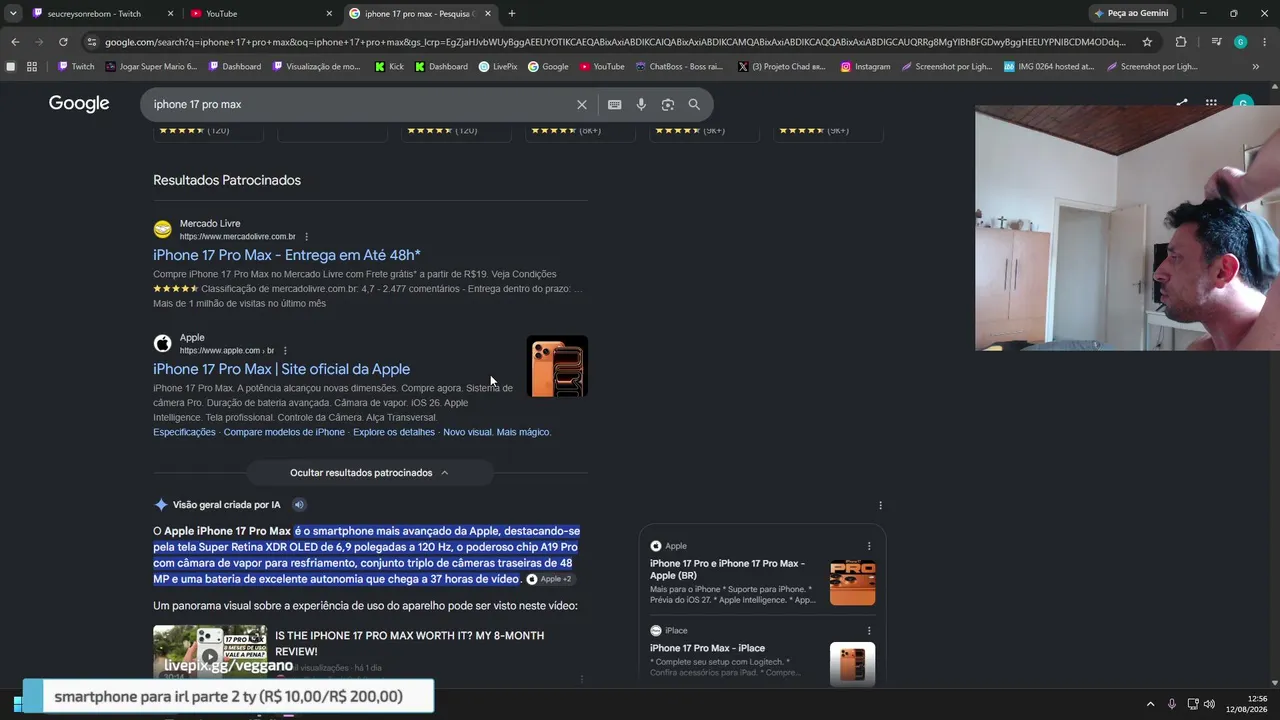This screenshot has width=1280, height=720.
Task: Open the Jogar Super Mario 6 bookmark
Action: [x=153, y=67]
